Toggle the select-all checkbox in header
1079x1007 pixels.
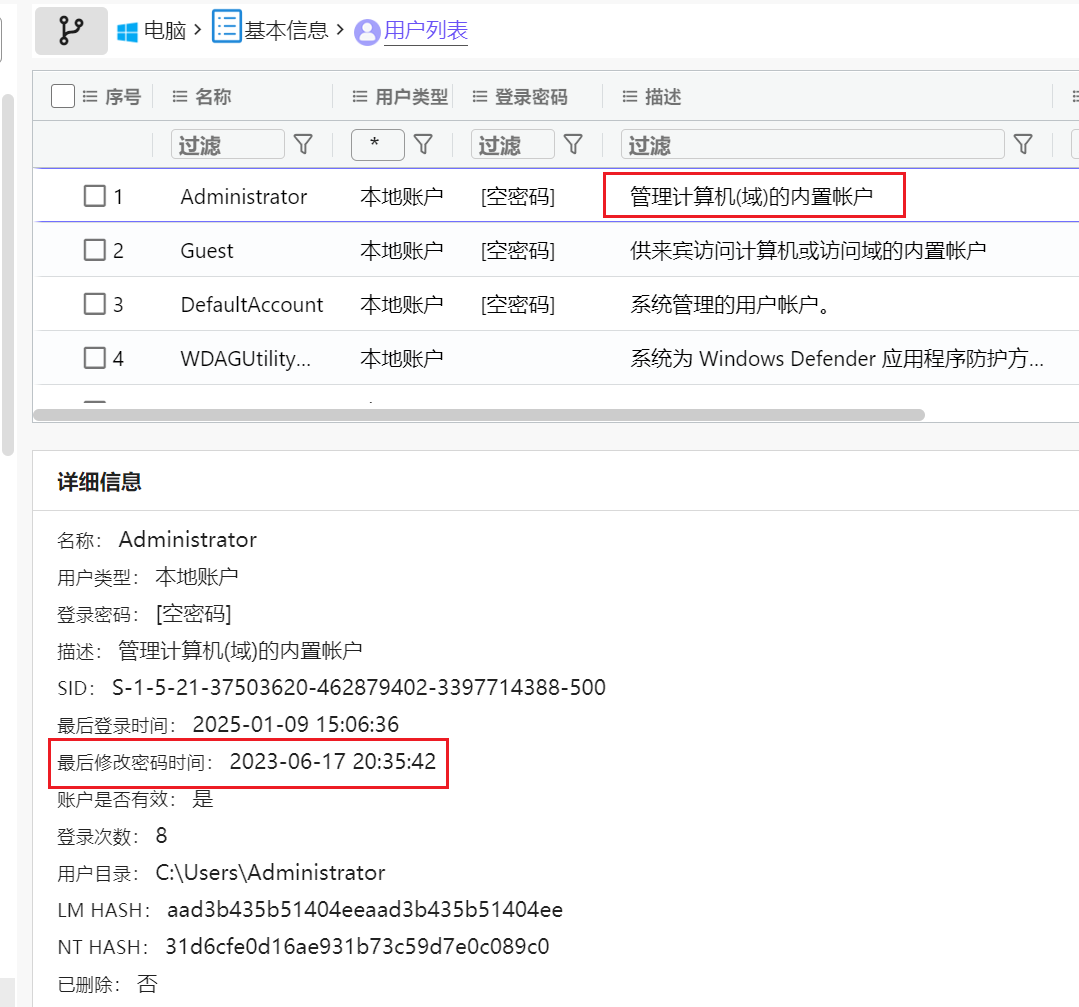pos(63,96)
